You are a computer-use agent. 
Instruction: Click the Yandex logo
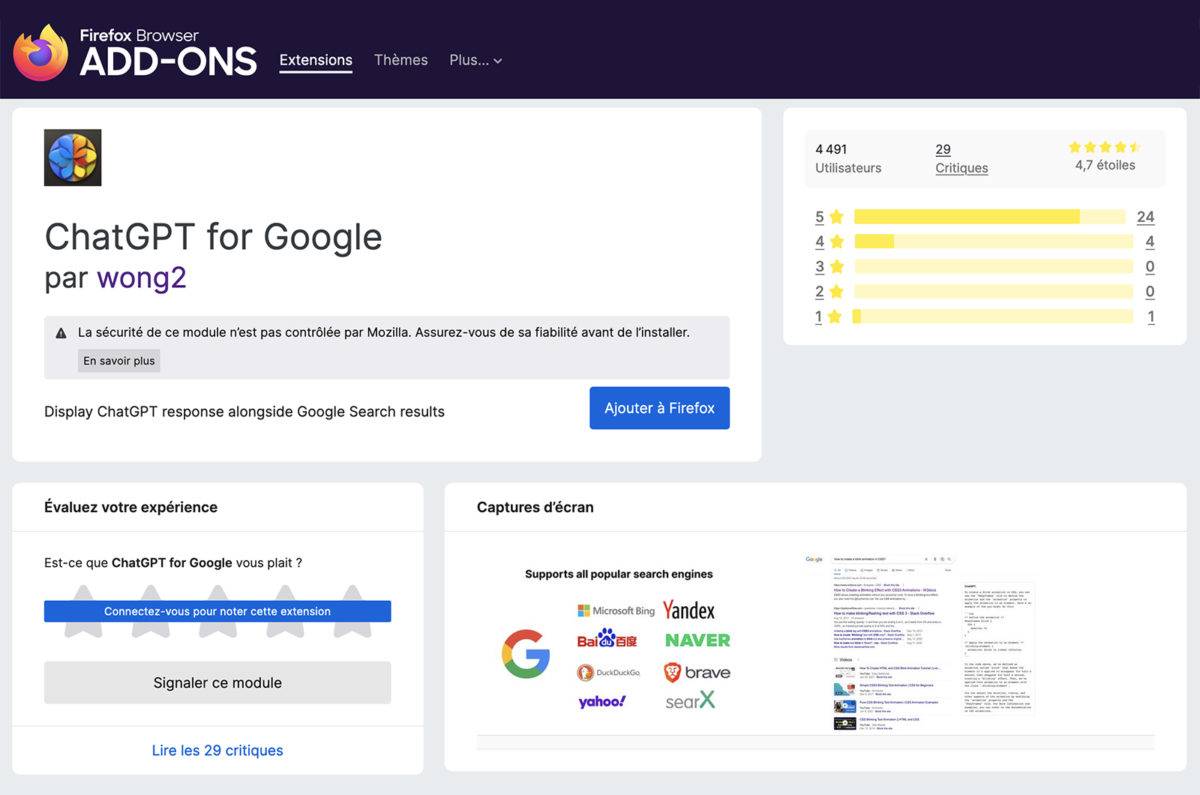click(689, 610)
